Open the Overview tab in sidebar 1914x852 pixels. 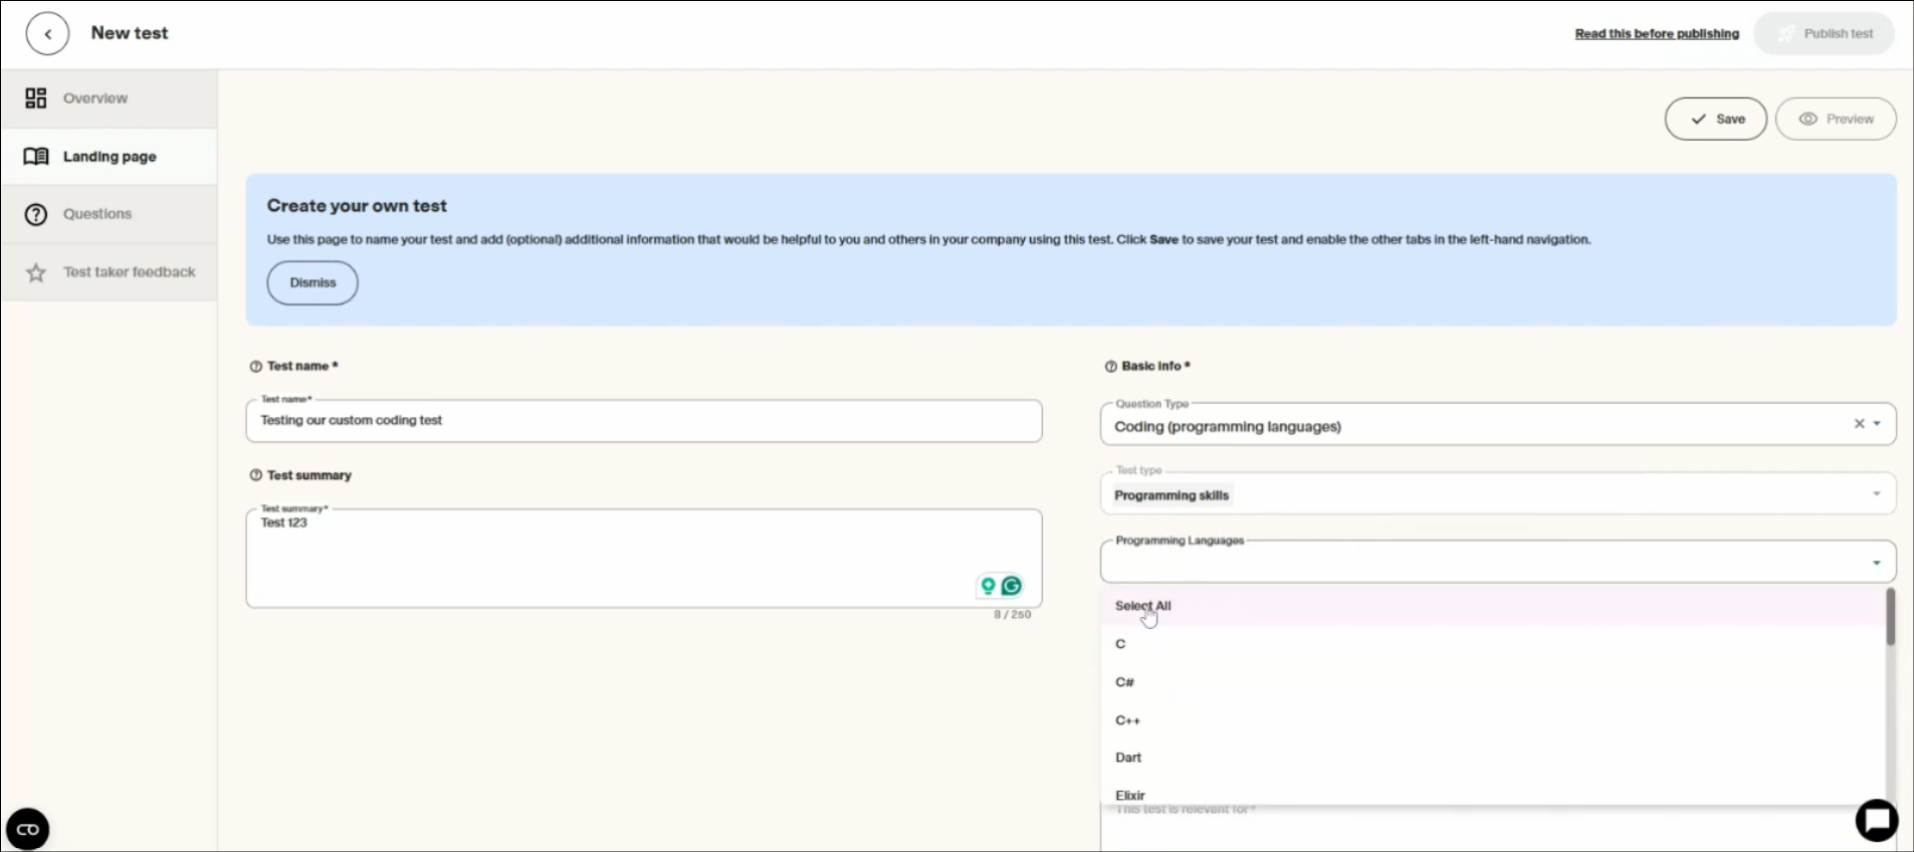click(95, 98)
